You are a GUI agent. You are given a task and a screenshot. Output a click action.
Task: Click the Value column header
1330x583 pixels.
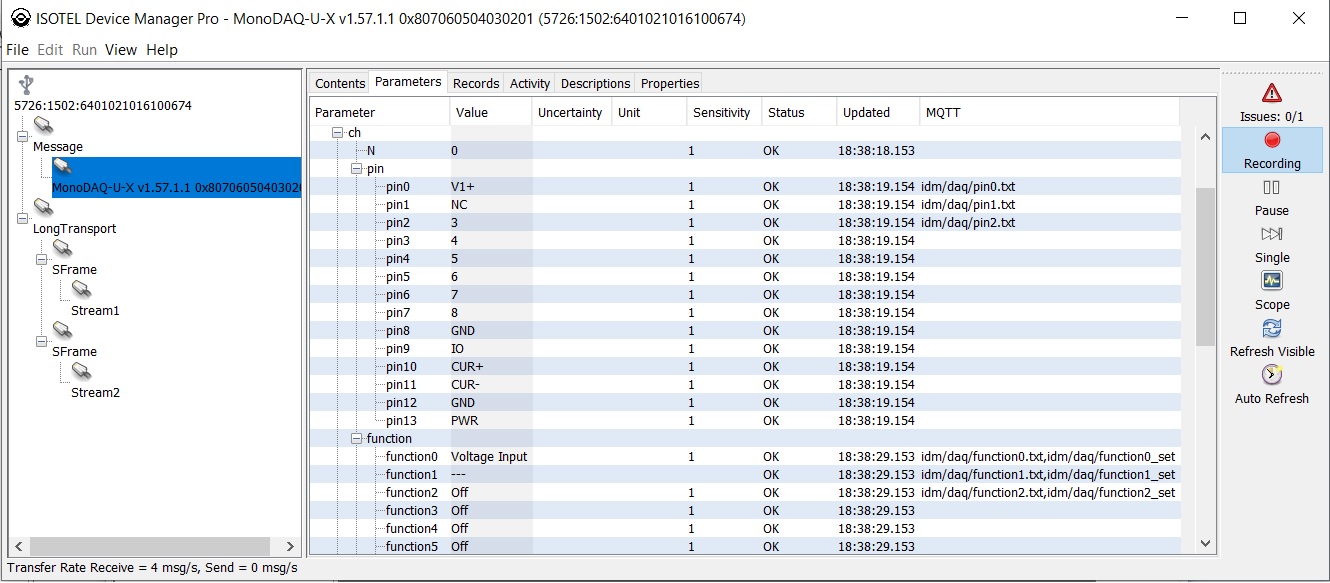491,113
